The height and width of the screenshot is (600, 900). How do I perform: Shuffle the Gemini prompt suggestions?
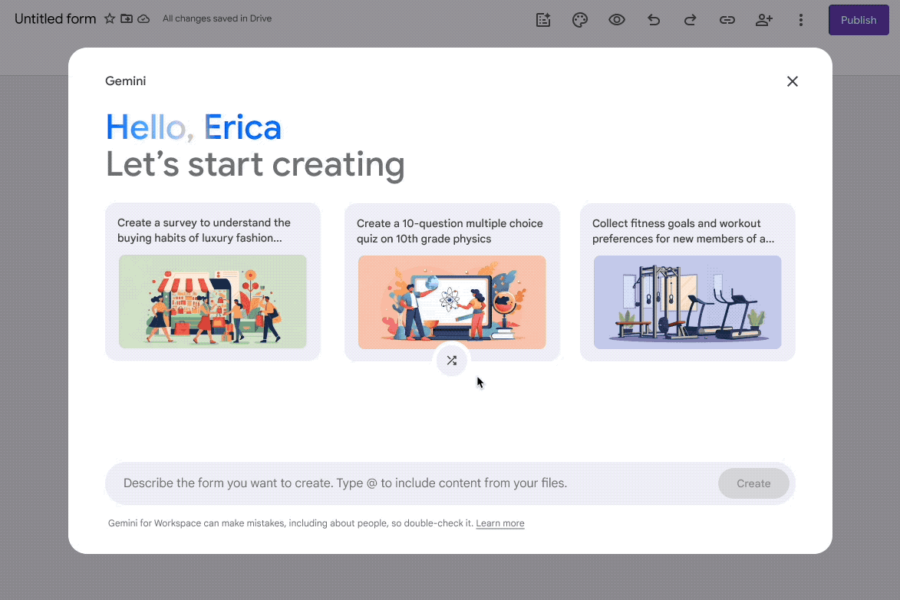452,361
